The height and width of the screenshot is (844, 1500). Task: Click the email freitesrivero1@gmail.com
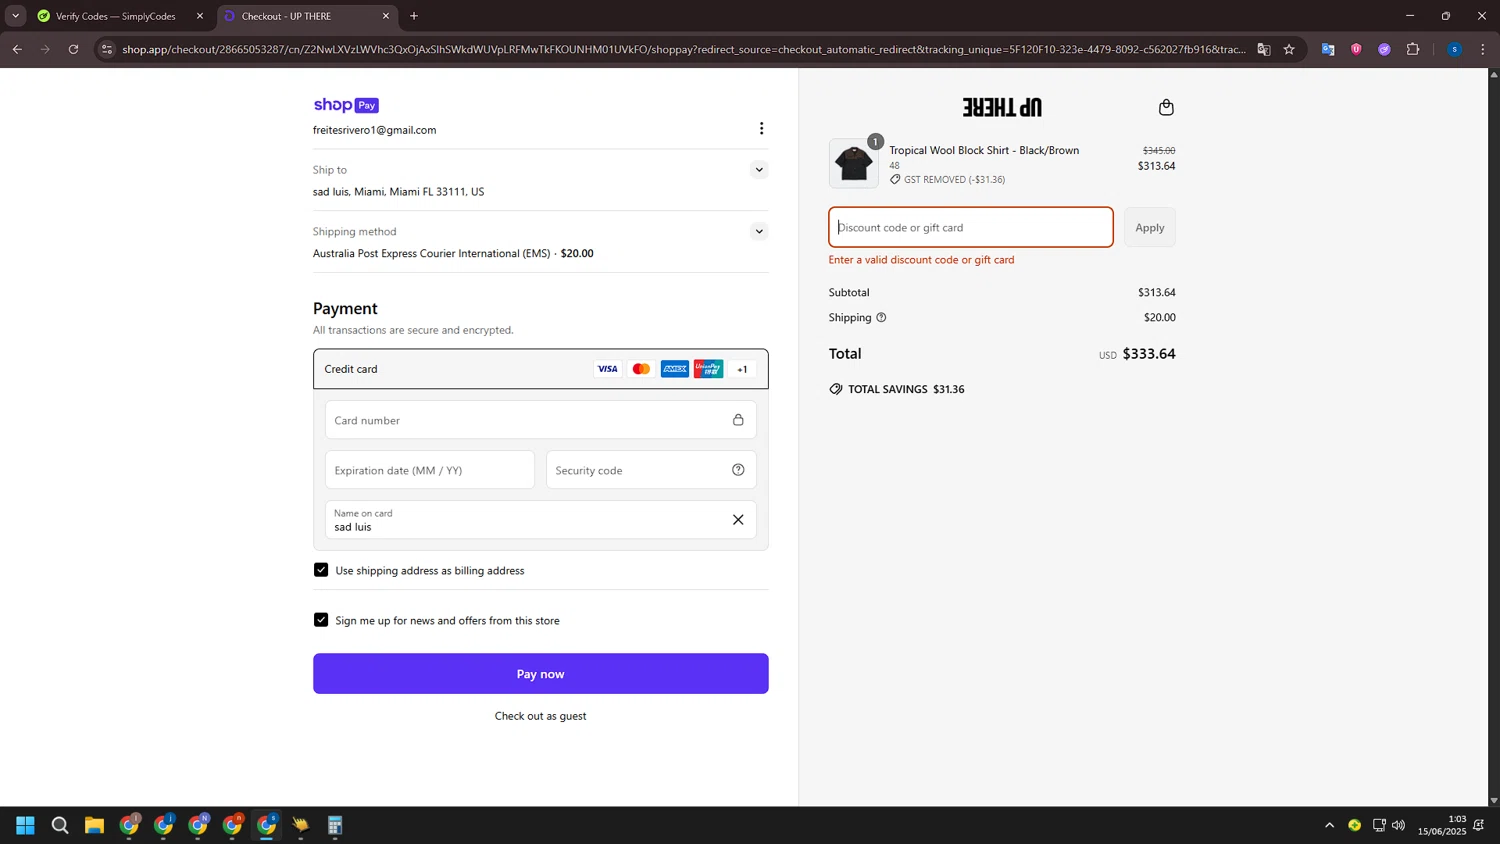click(374, 130)
